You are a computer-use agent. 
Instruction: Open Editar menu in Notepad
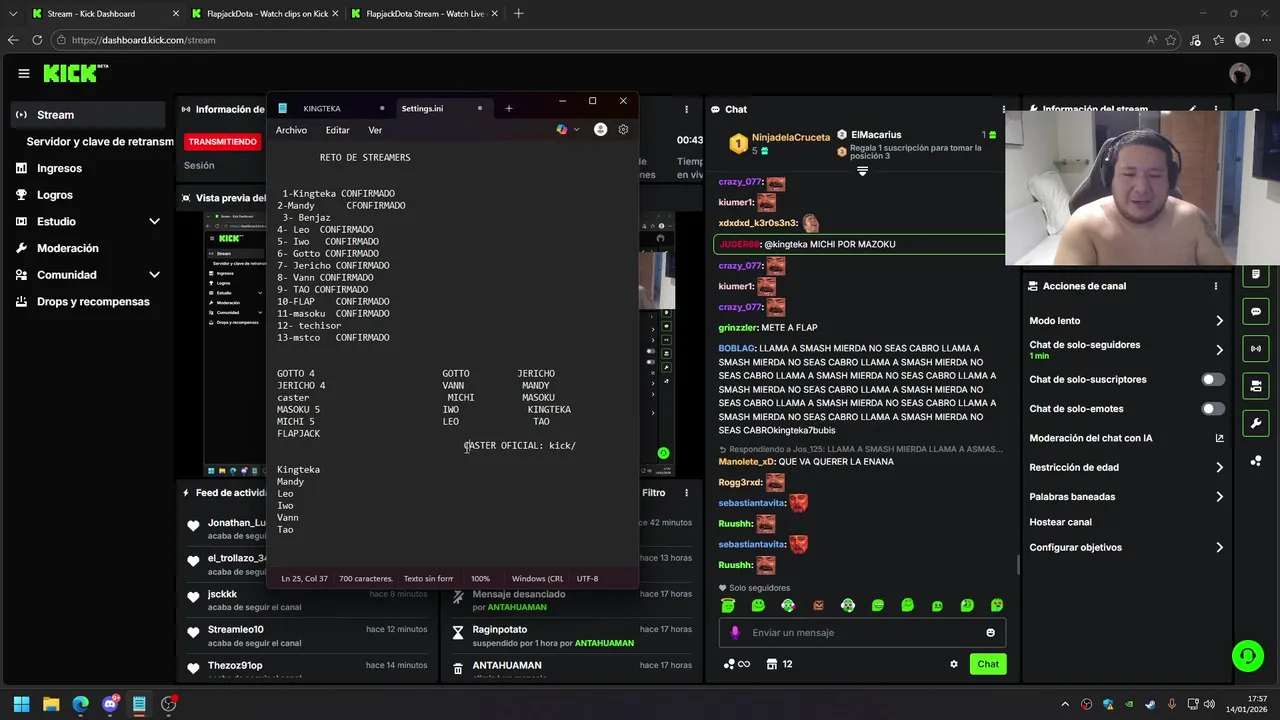(x=338, y=130)
